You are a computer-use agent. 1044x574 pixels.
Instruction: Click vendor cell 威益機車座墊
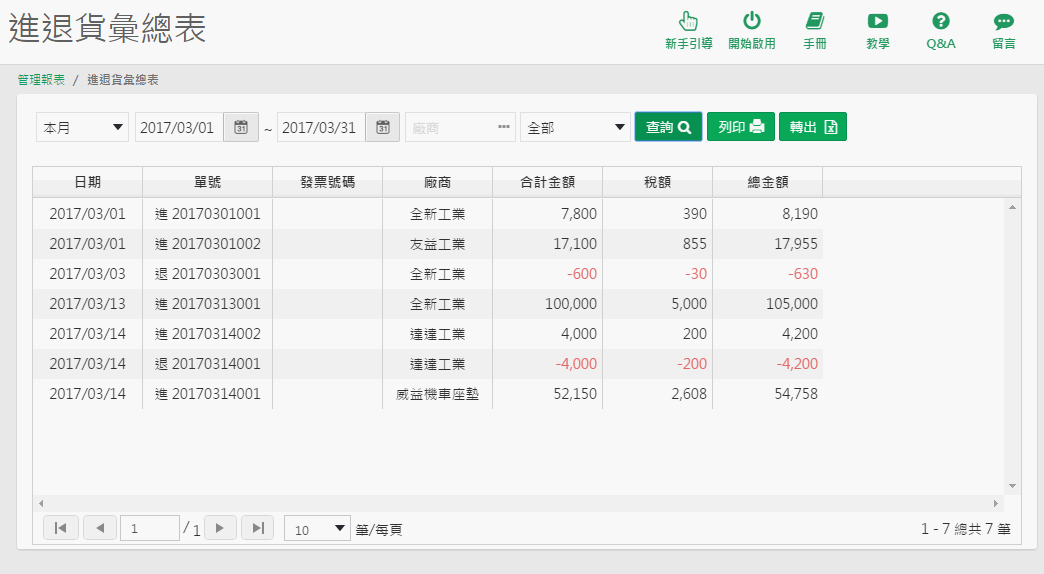(437, 394)
